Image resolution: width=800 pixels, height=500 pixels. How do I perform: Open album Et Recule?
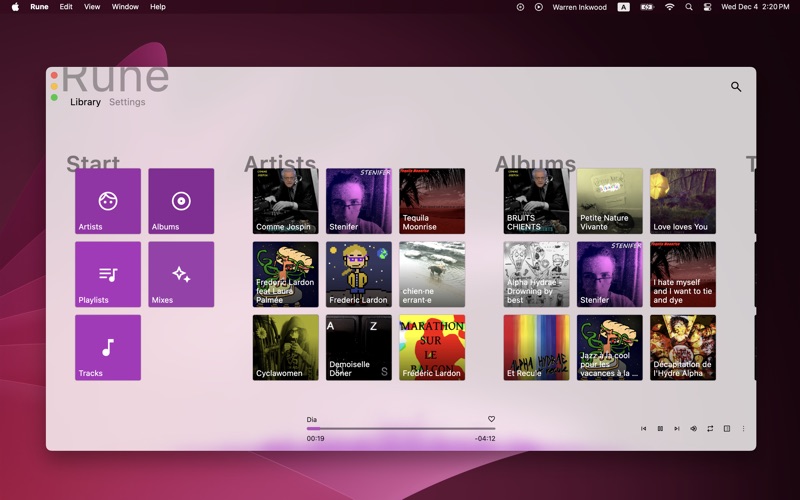coord(536,347)
